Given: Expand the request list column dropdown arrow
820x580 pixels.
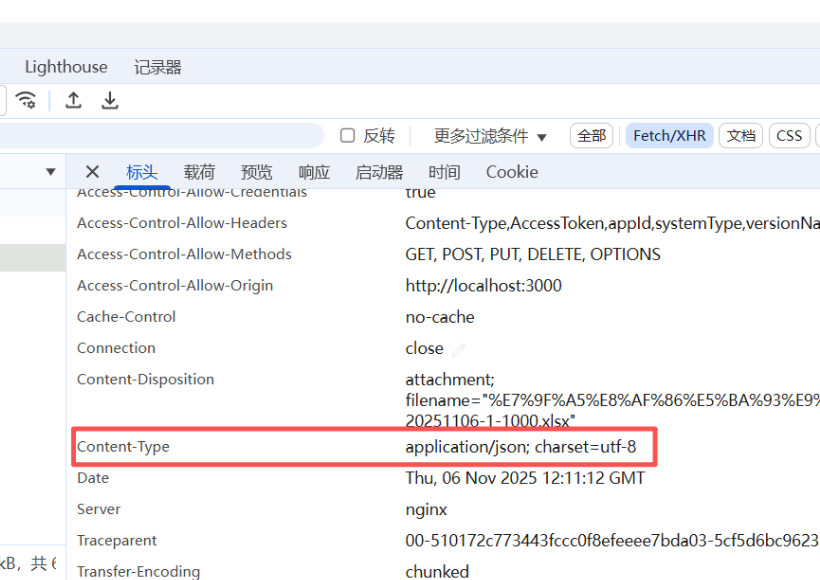Looking at the screenshot, I should 51,172.
